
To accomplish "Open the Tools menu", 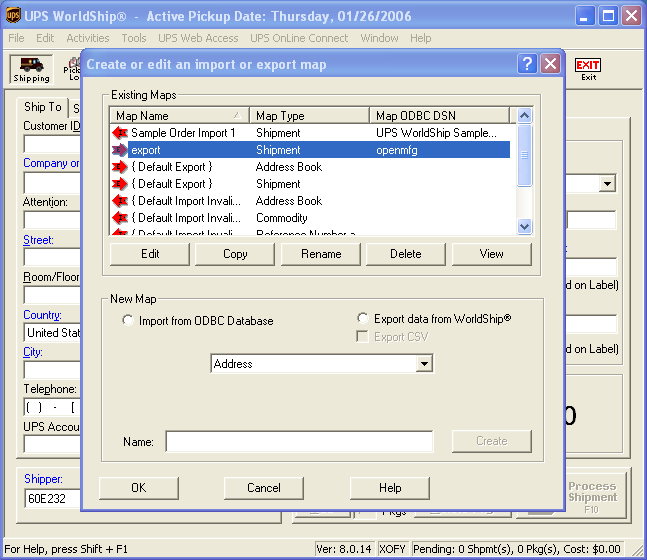I will (x=134, y=38).
